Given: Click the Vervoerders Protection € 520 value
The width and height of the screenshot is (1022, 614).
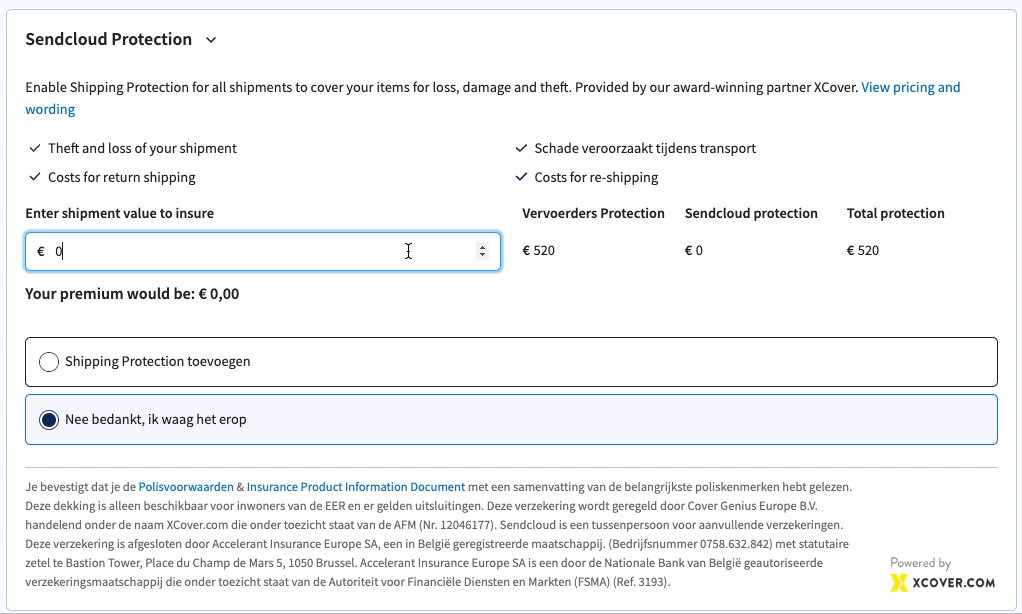Looking at the screenshot, I should tap(538, 250).
